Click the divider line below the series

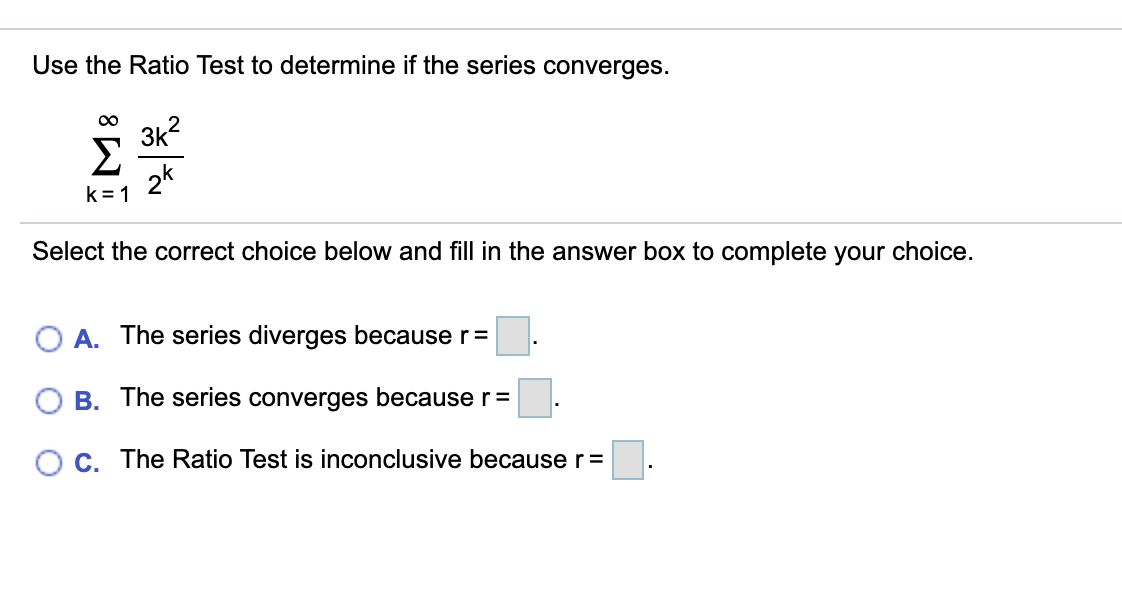point(570,222)
